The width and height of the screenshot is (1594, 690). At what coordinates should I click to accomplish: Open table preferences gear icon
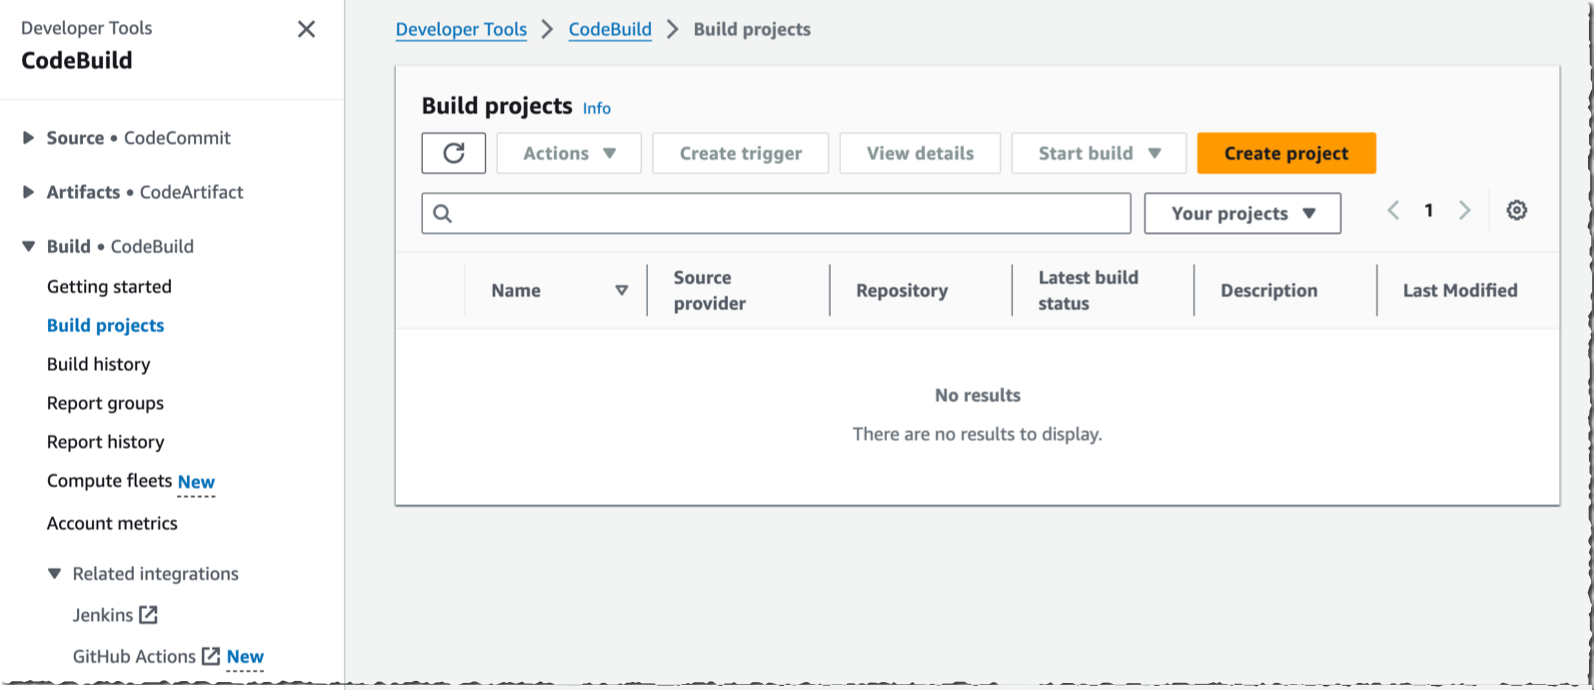click(1517, 210)
